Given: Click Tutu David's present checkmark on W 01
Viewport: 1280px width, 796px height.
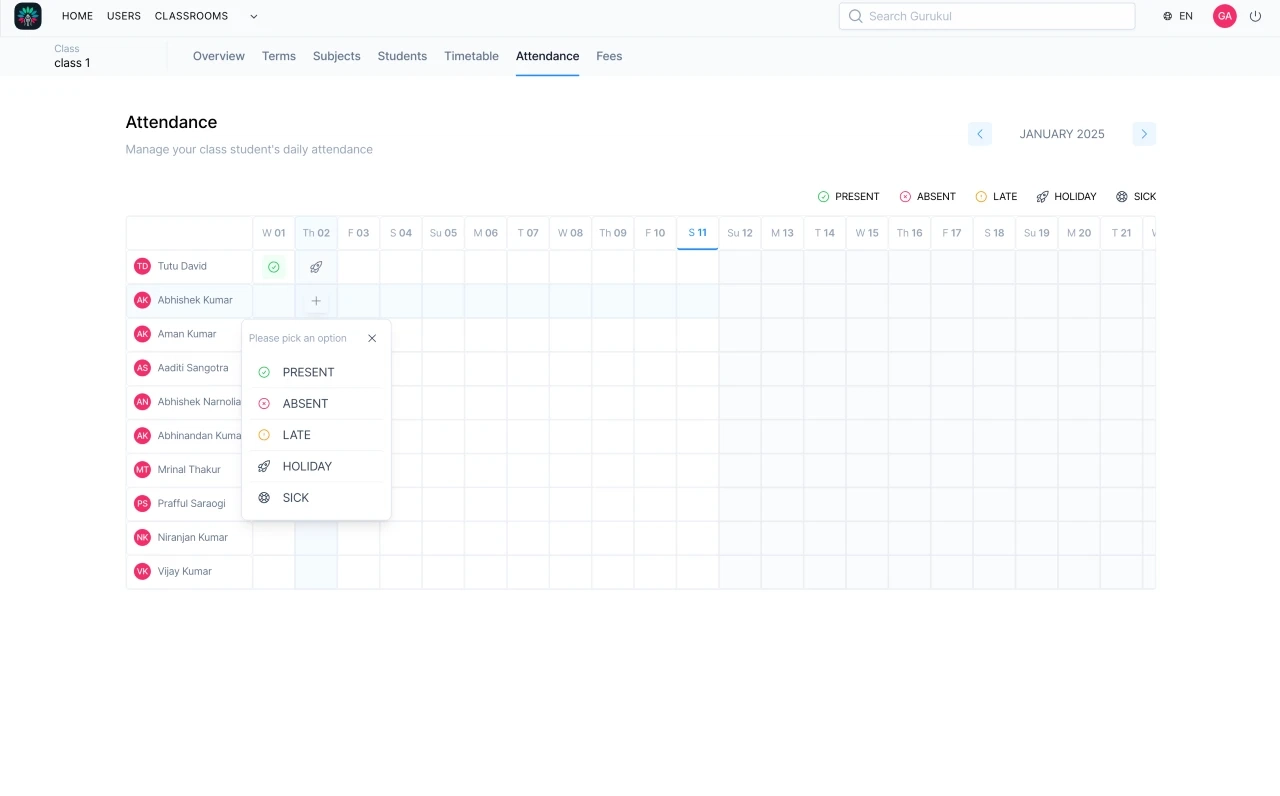Looking at the screenshot, I should pos(274,267).
